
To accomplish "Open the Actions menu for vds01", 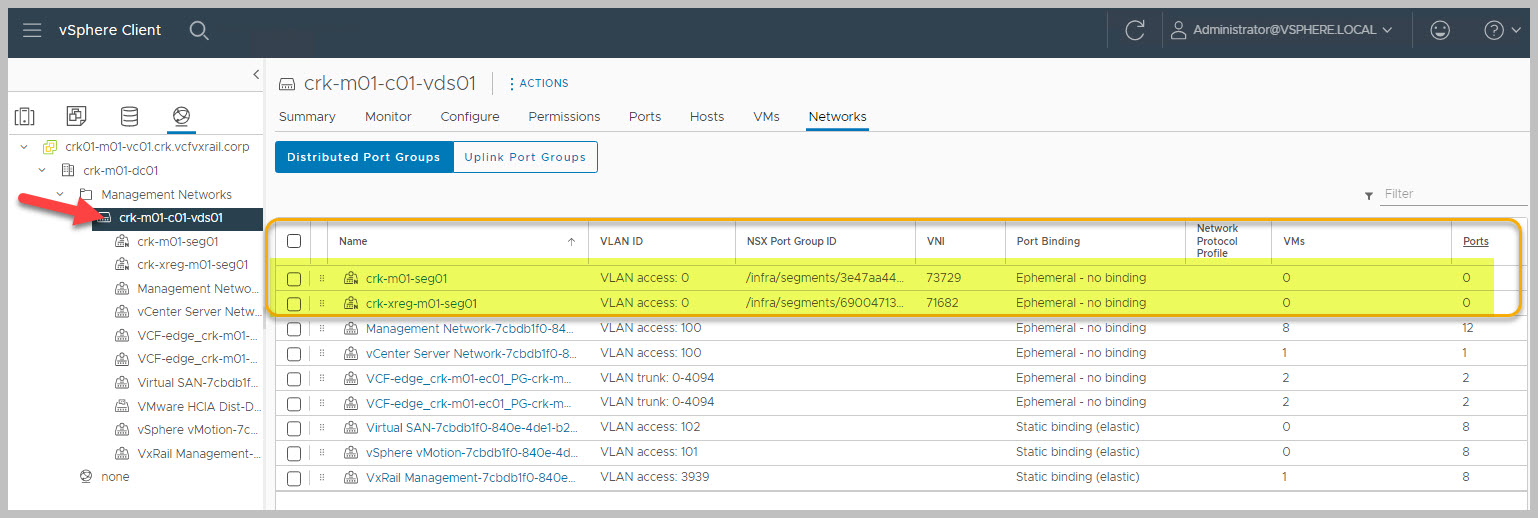I will [539, 83].
